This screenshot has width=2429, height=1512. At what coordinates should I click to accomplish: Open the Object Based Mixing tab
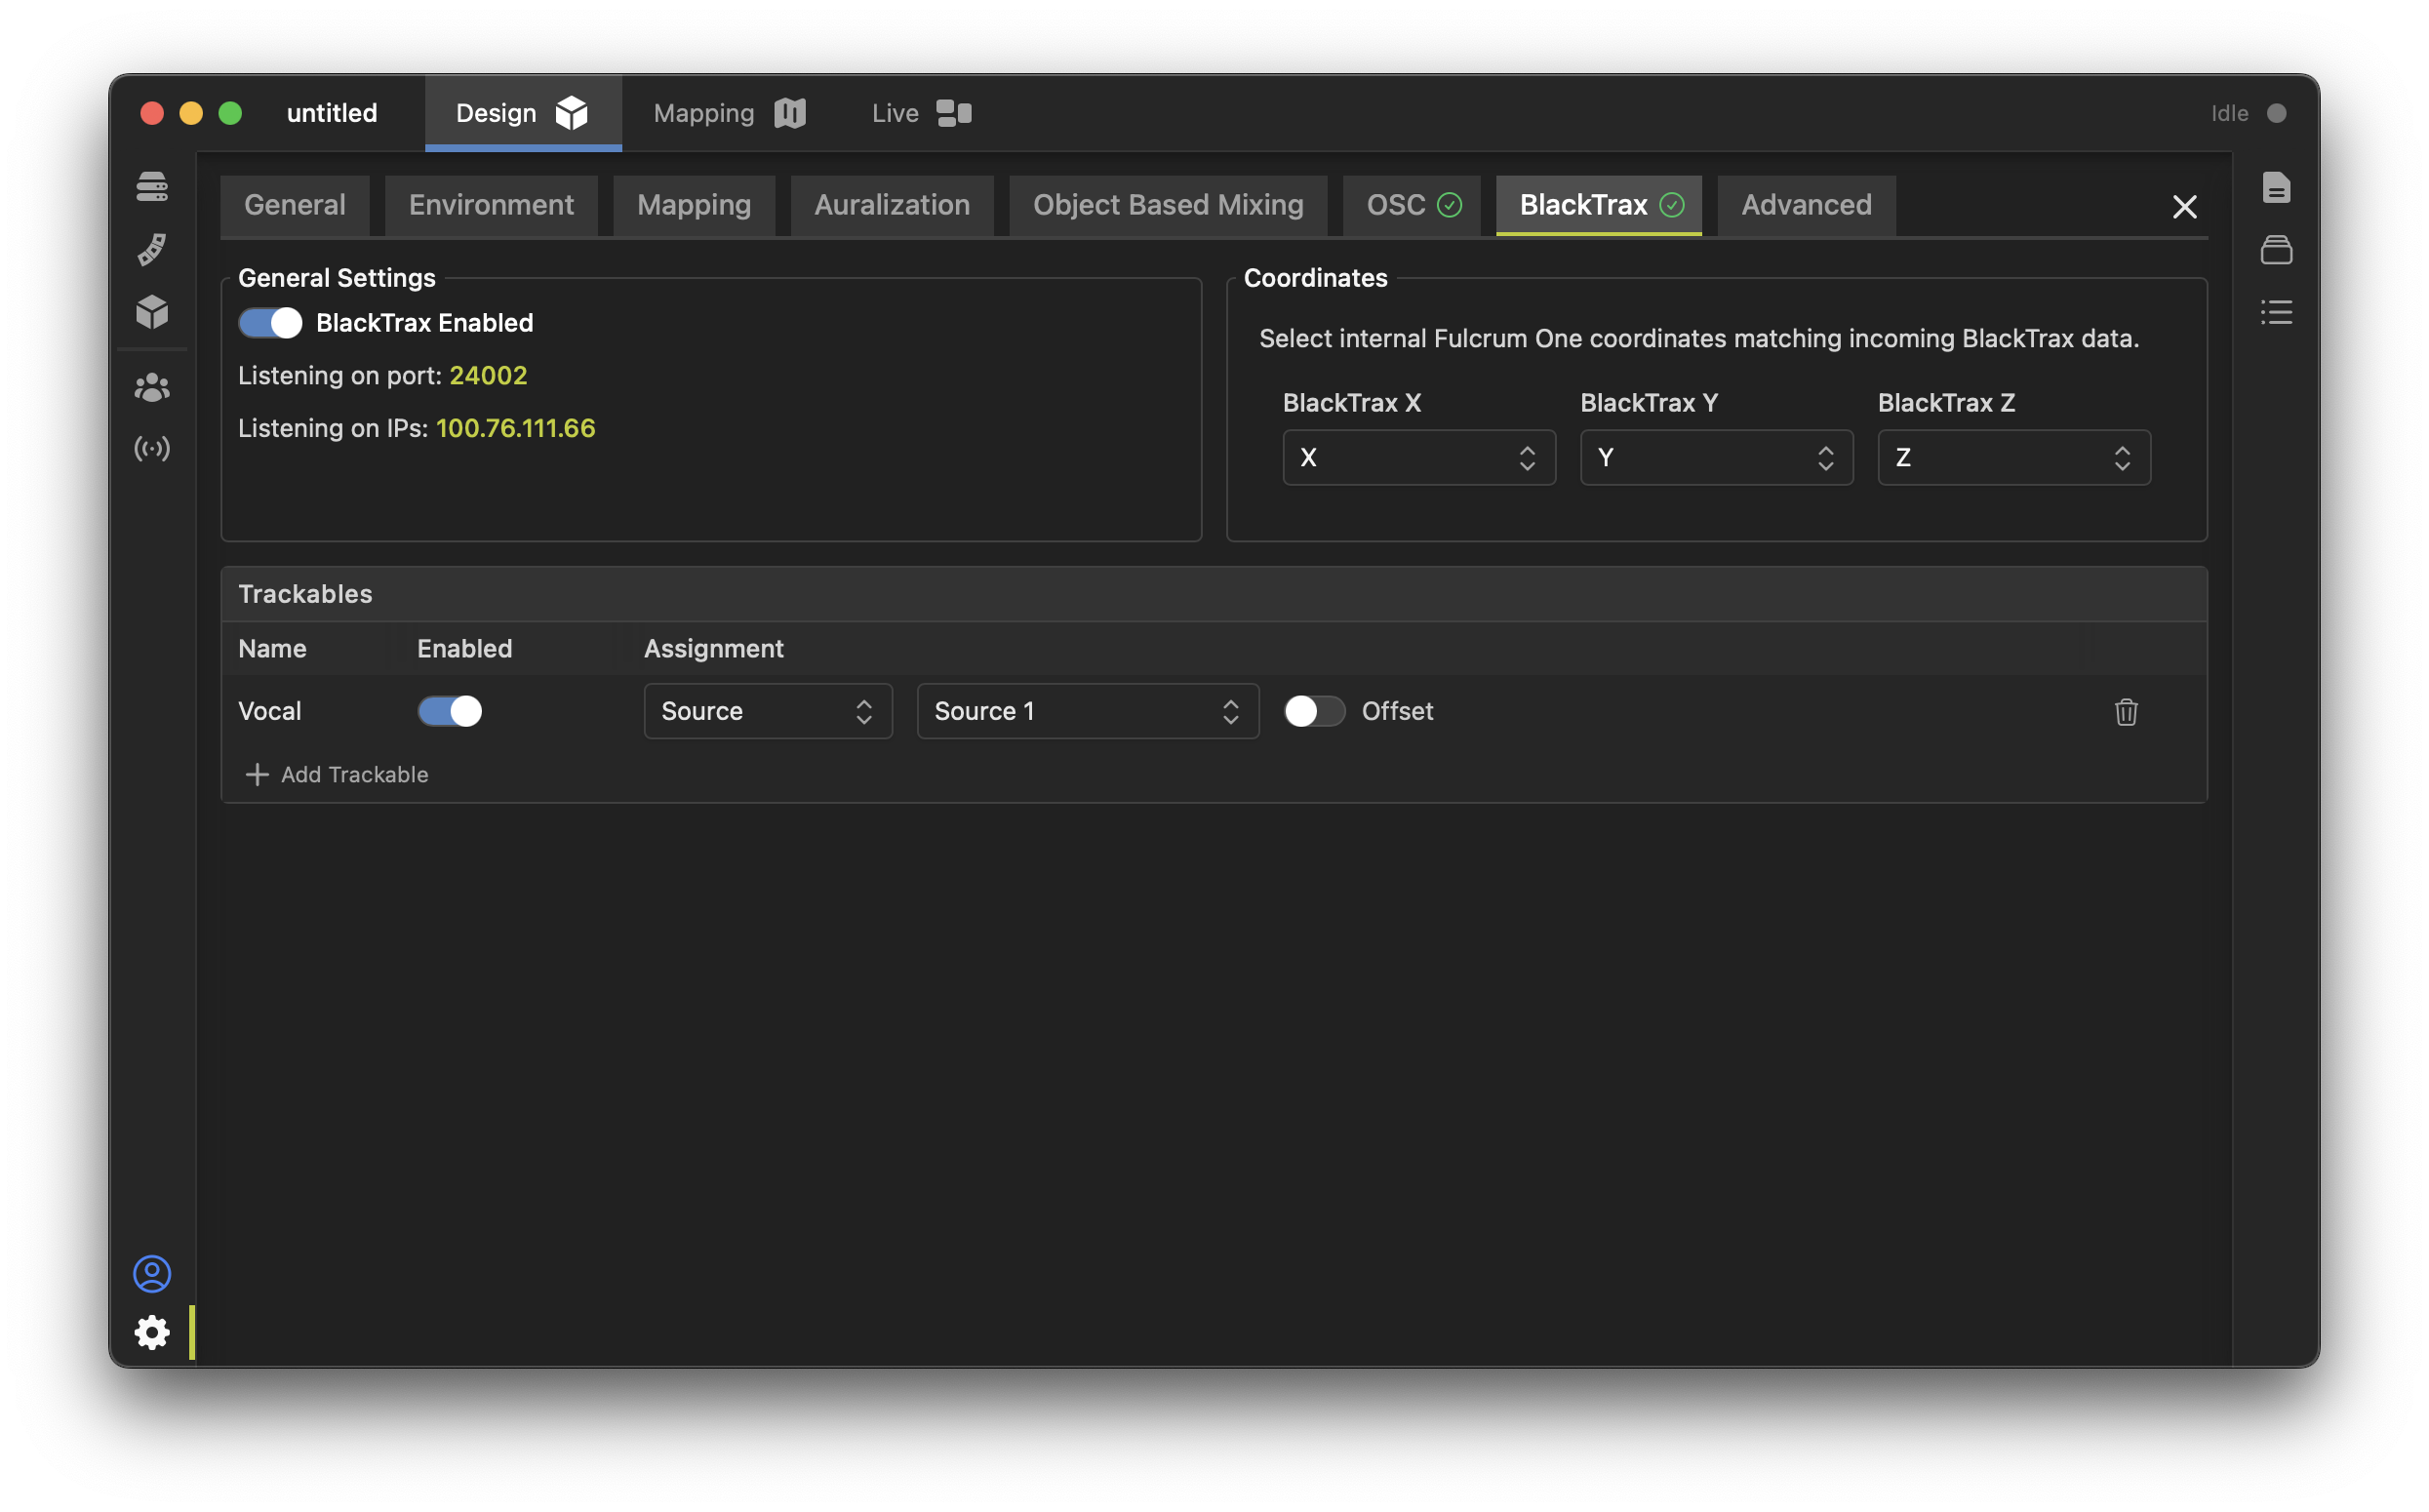1167,205
